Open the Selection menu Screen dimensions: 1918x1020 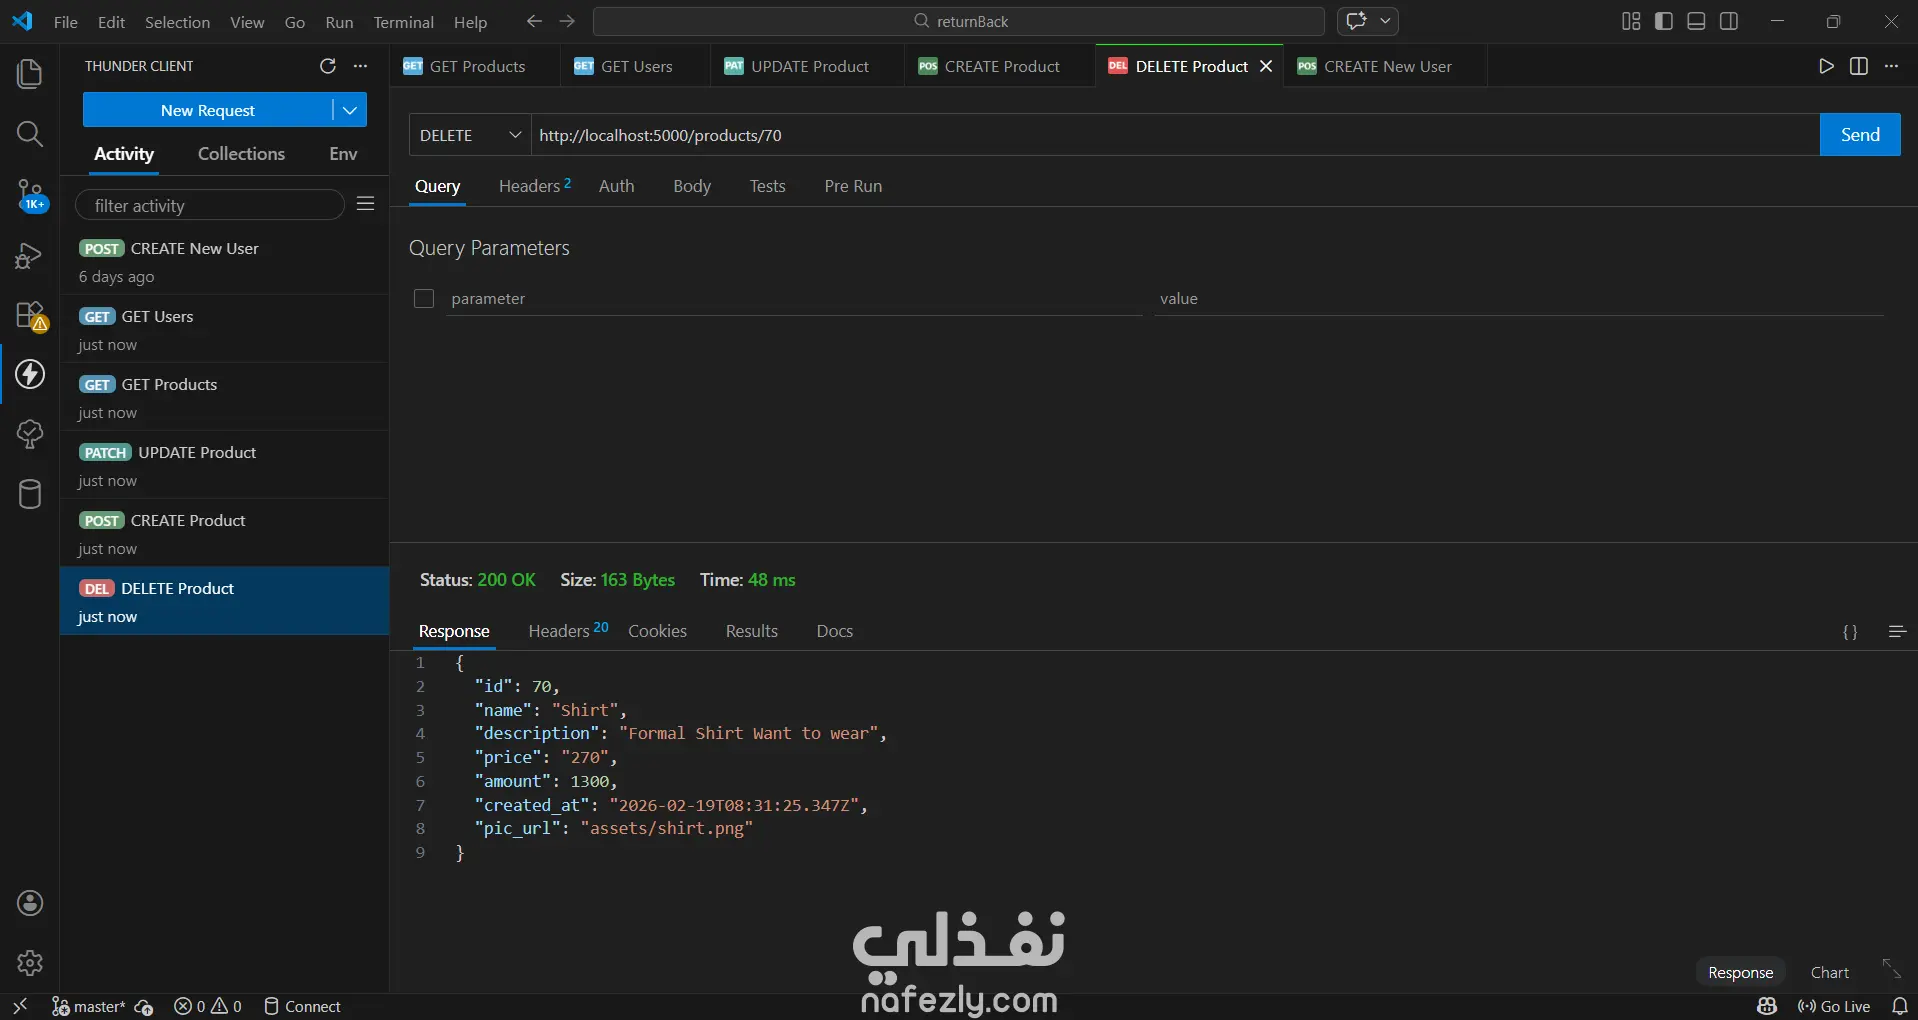pyautogui.click(x=177, y=22)
